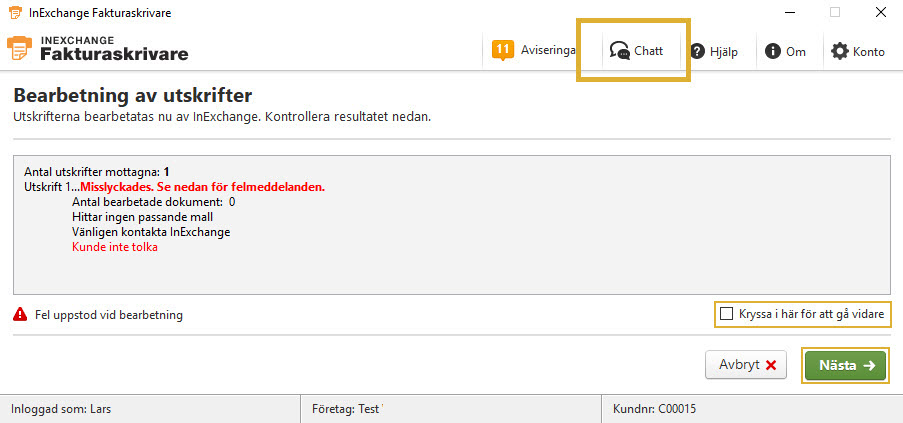
Task: Click the Om info icon
Action: click(x=772, y=51)
